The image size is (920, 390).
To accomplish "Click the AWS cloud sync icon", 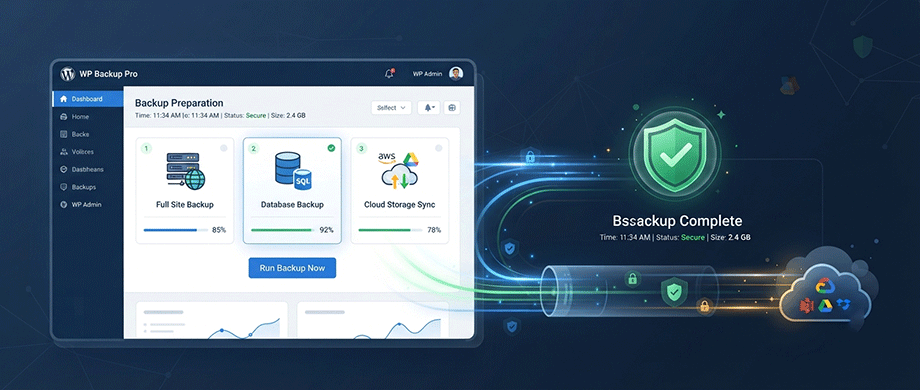I will tap(399, 170).
